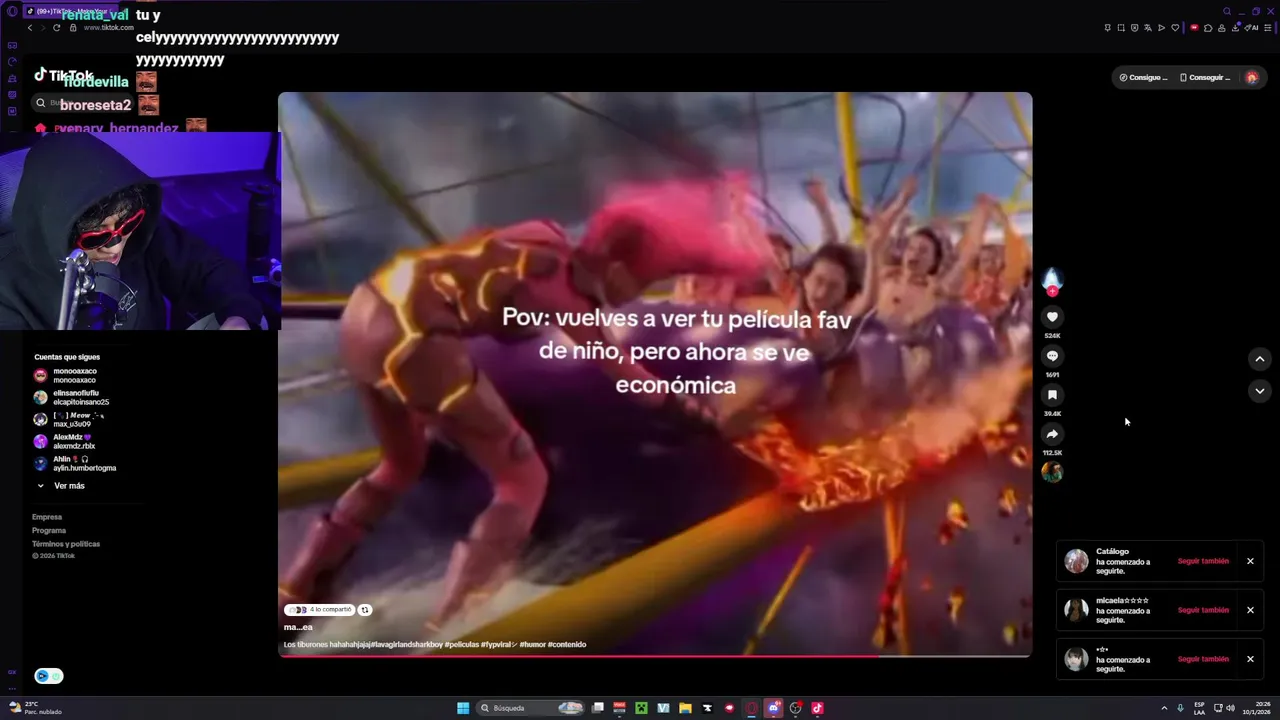This screenshot has height=720, width=1280.
Task: Click the pill switch above the weather widget
Action: coord(49,676)
